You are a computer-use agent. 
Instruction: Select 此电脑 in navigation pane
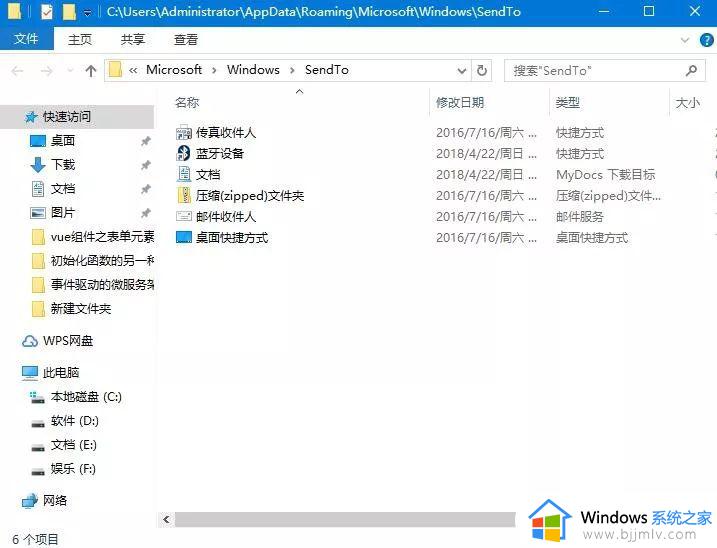(x=61, y=372)
